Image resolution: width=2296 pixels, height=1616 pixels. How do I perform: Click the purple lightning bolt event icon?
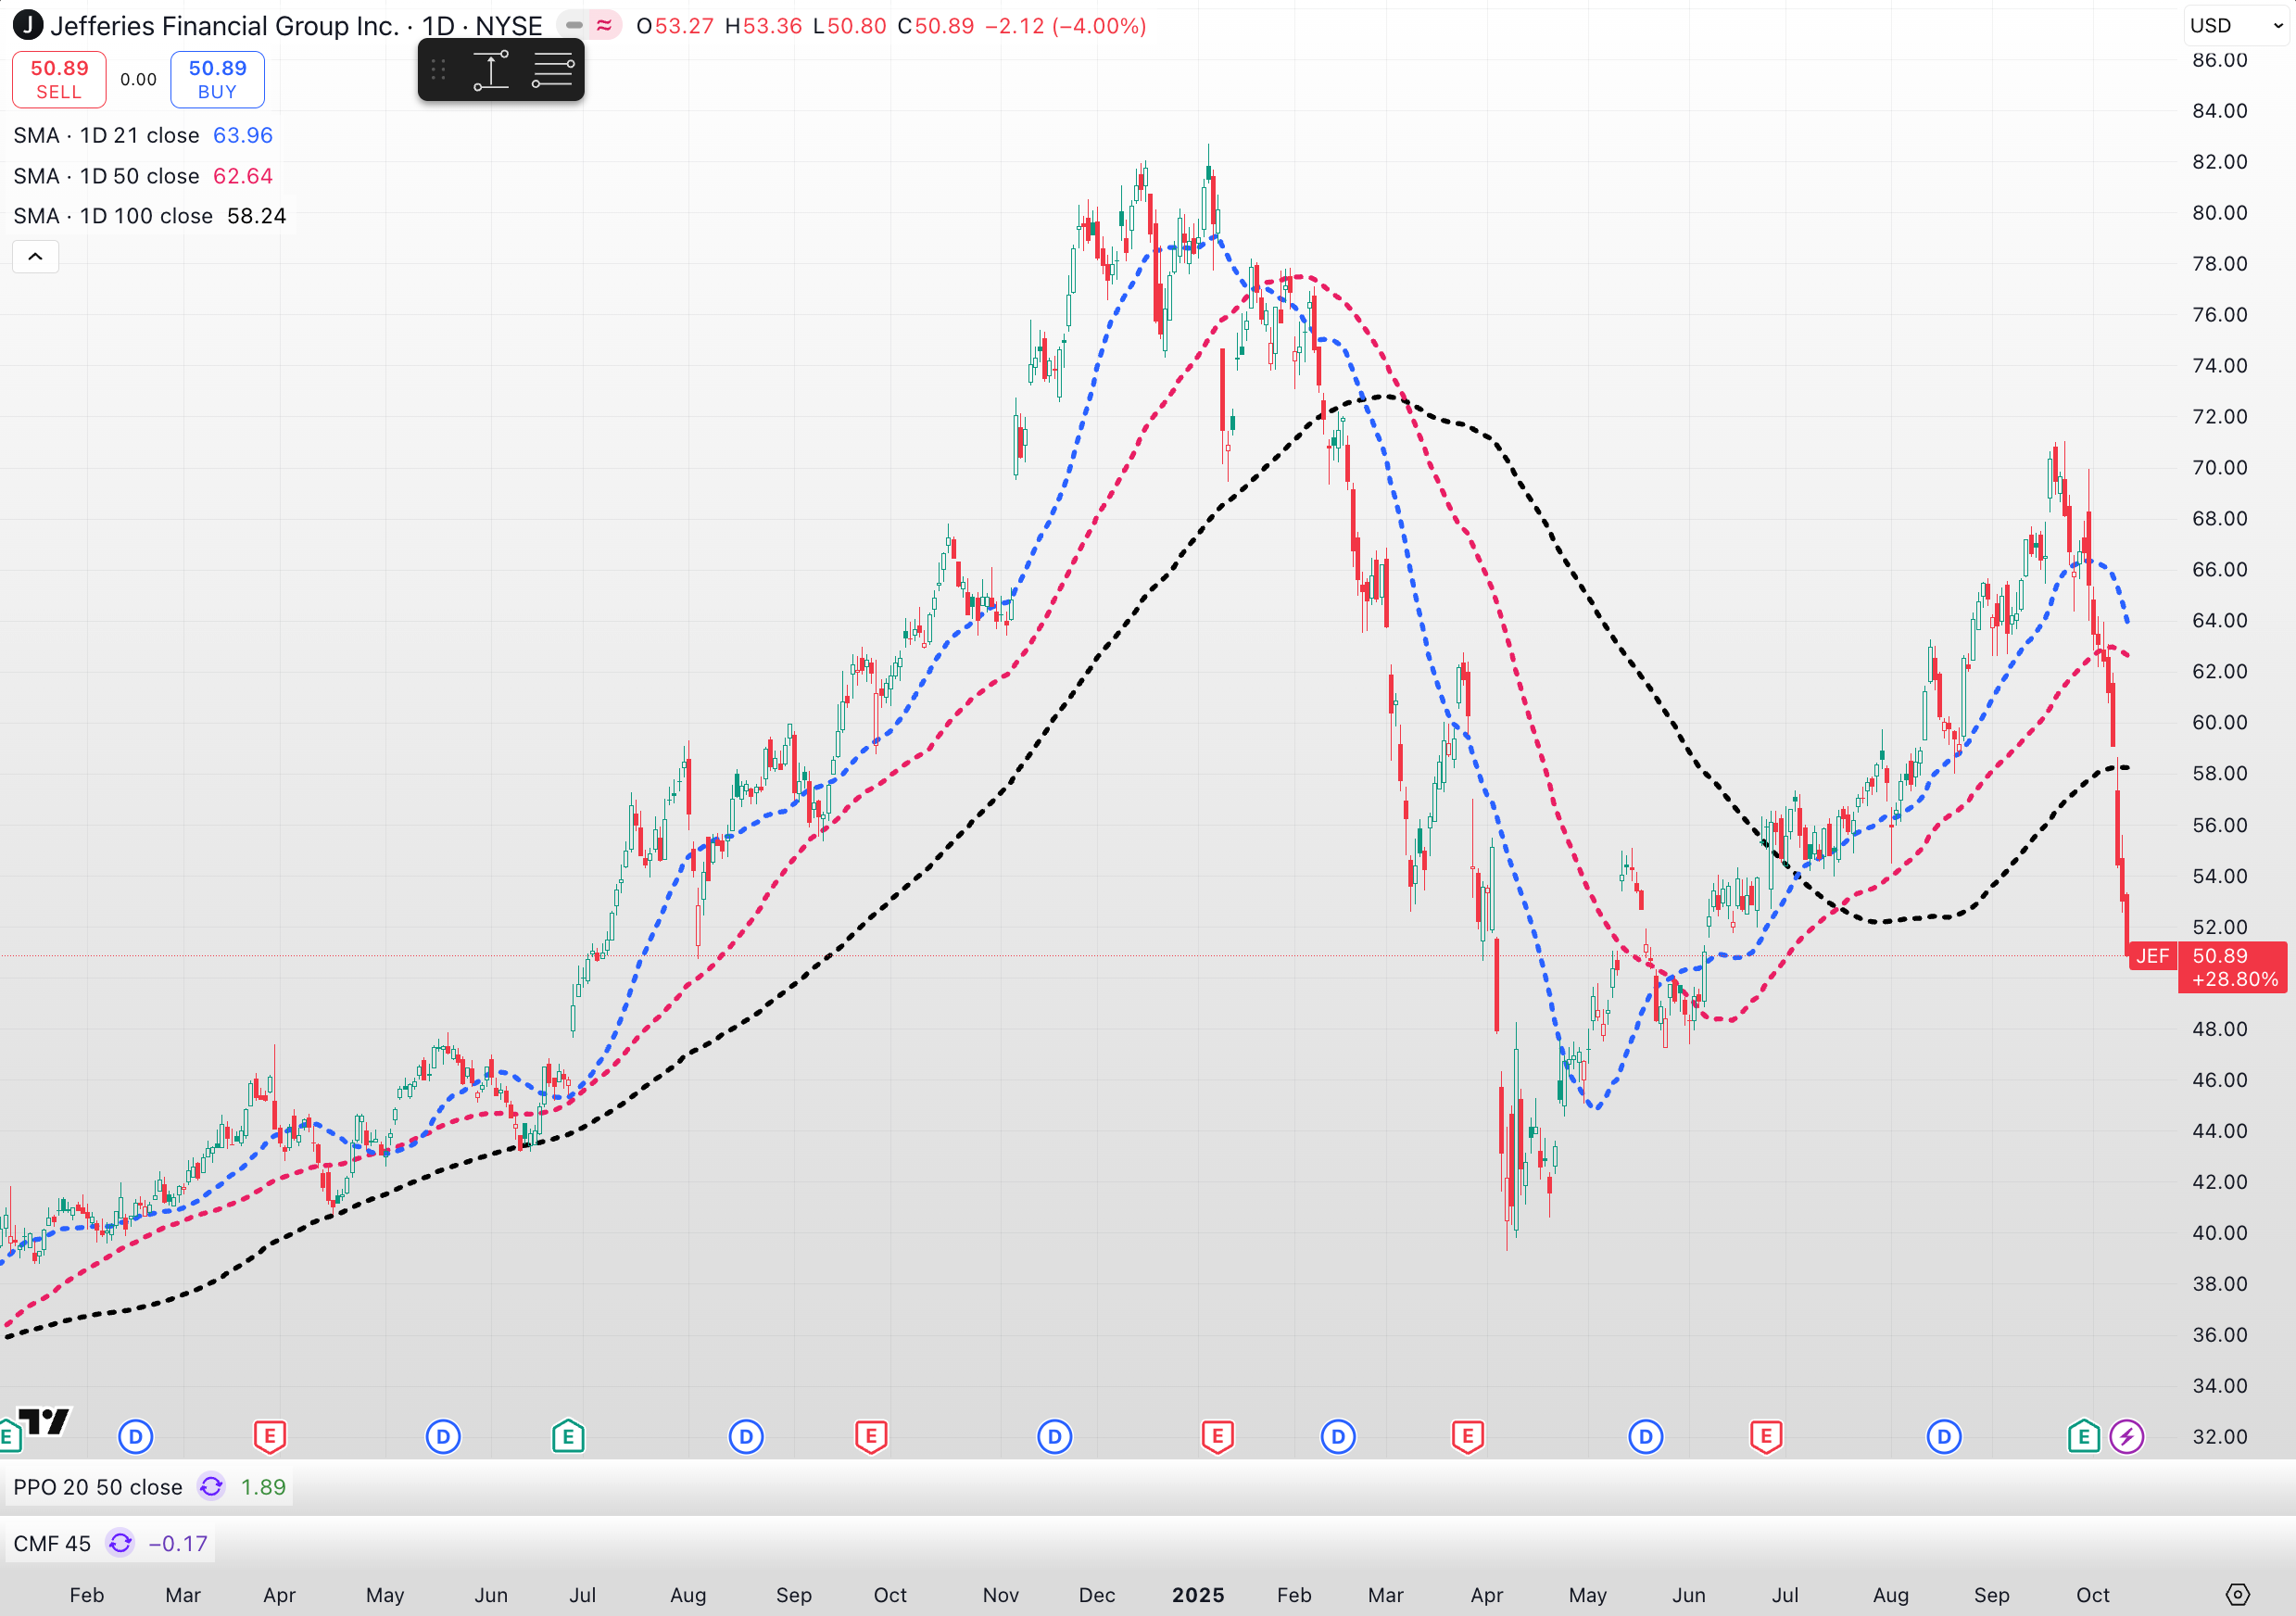coord(2126,1437)
